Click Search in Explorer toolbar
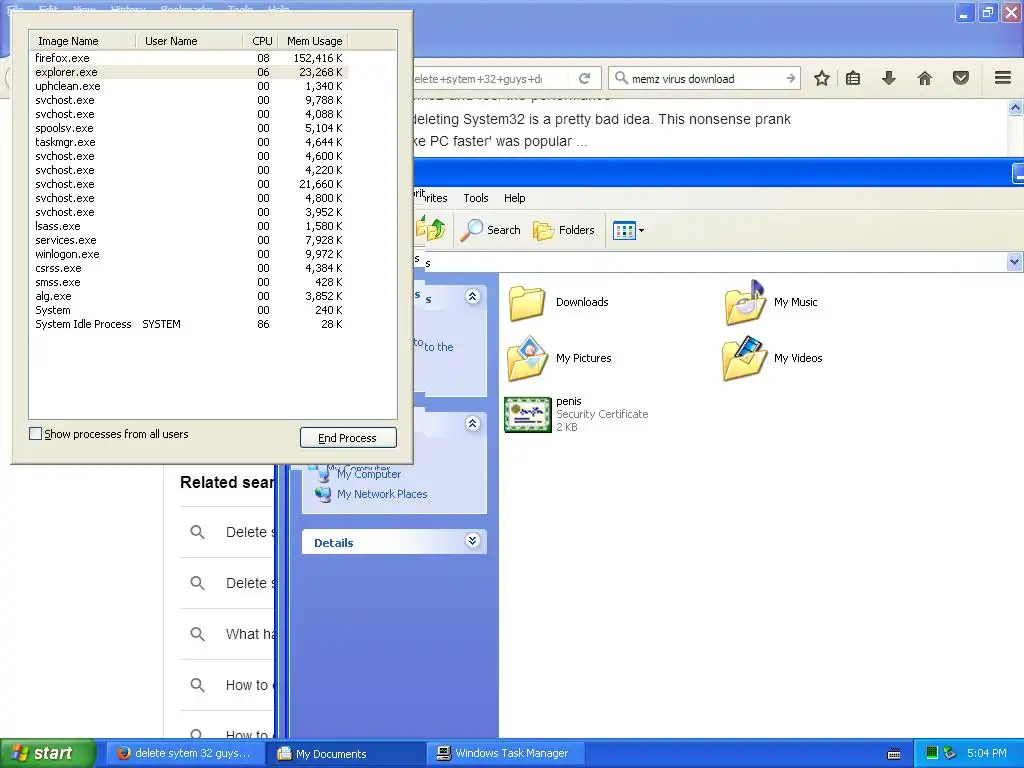This screenshot has width=1024, height=768. (x=490, y=230)
